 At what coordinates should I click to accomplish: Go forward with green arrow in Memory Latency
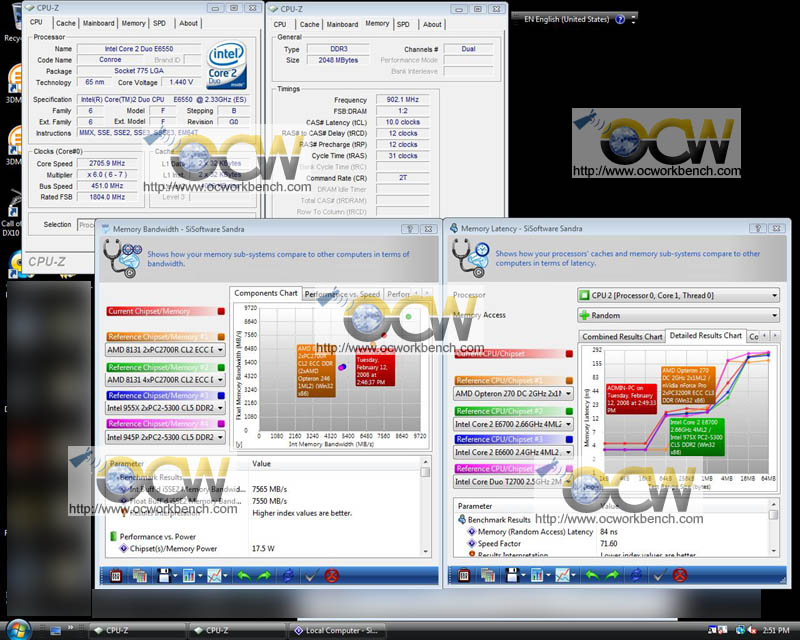click(612, 576)
